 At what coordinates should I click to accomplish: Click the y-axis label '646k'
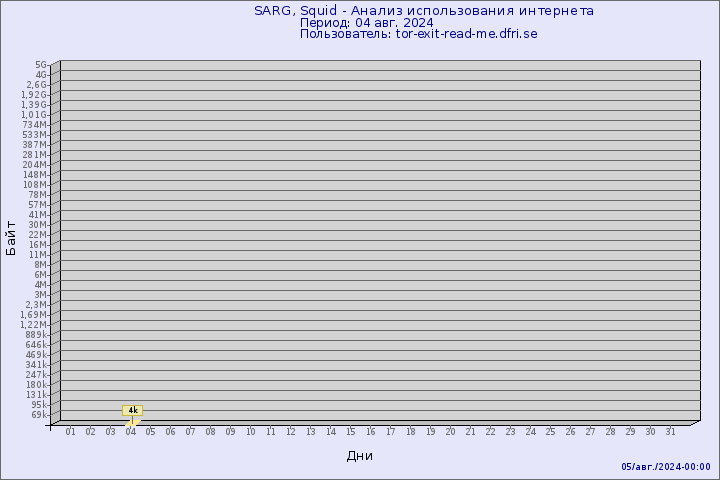pos(36,345)
